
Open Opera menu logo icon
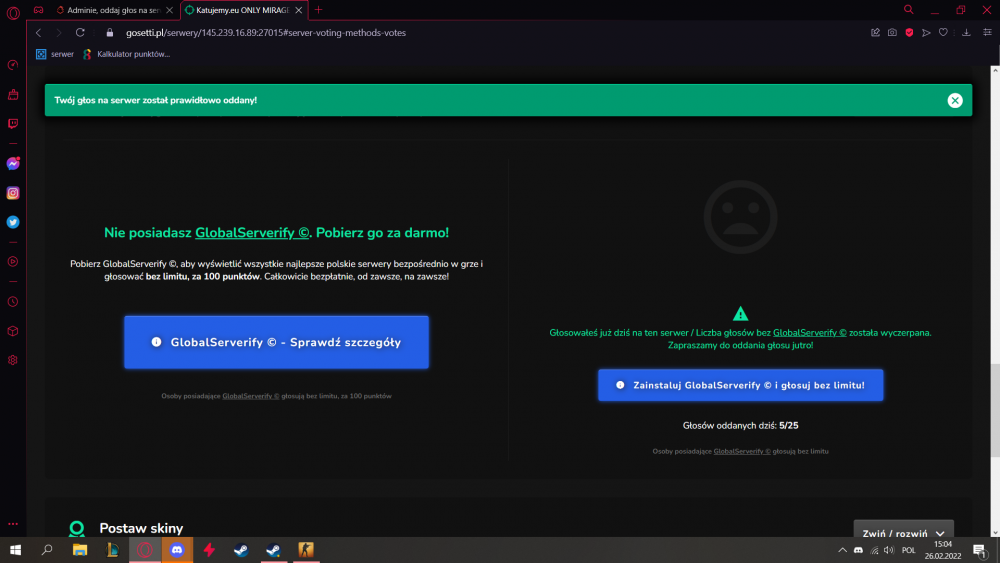click(x=13, y=12)
